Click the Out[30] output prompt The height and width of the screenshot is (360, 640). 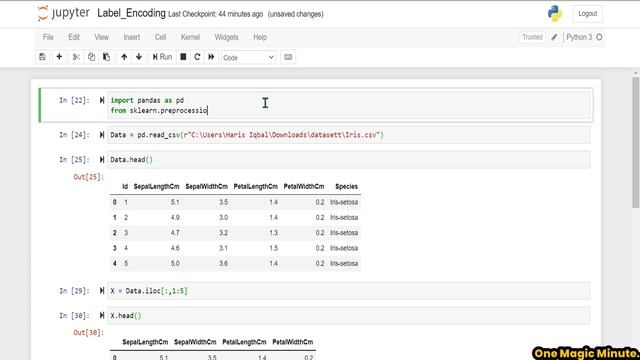click(89, 333)
